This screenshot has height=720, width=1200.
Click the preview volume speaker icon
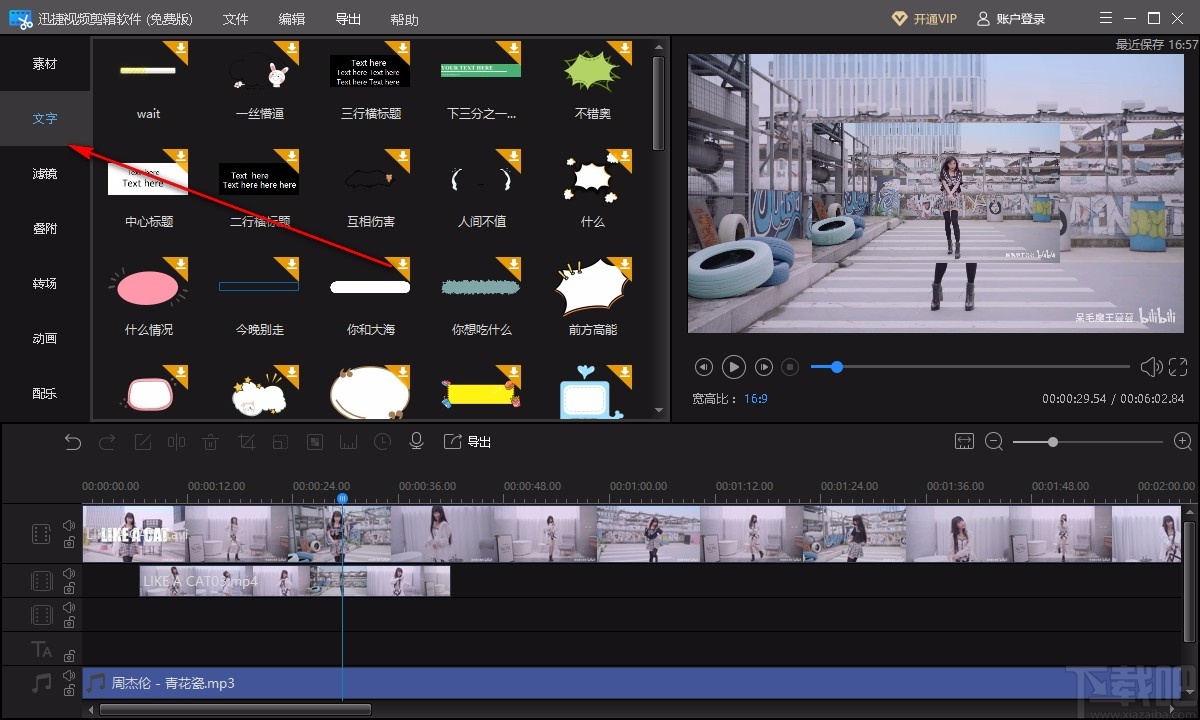[x=1151, y=367]
